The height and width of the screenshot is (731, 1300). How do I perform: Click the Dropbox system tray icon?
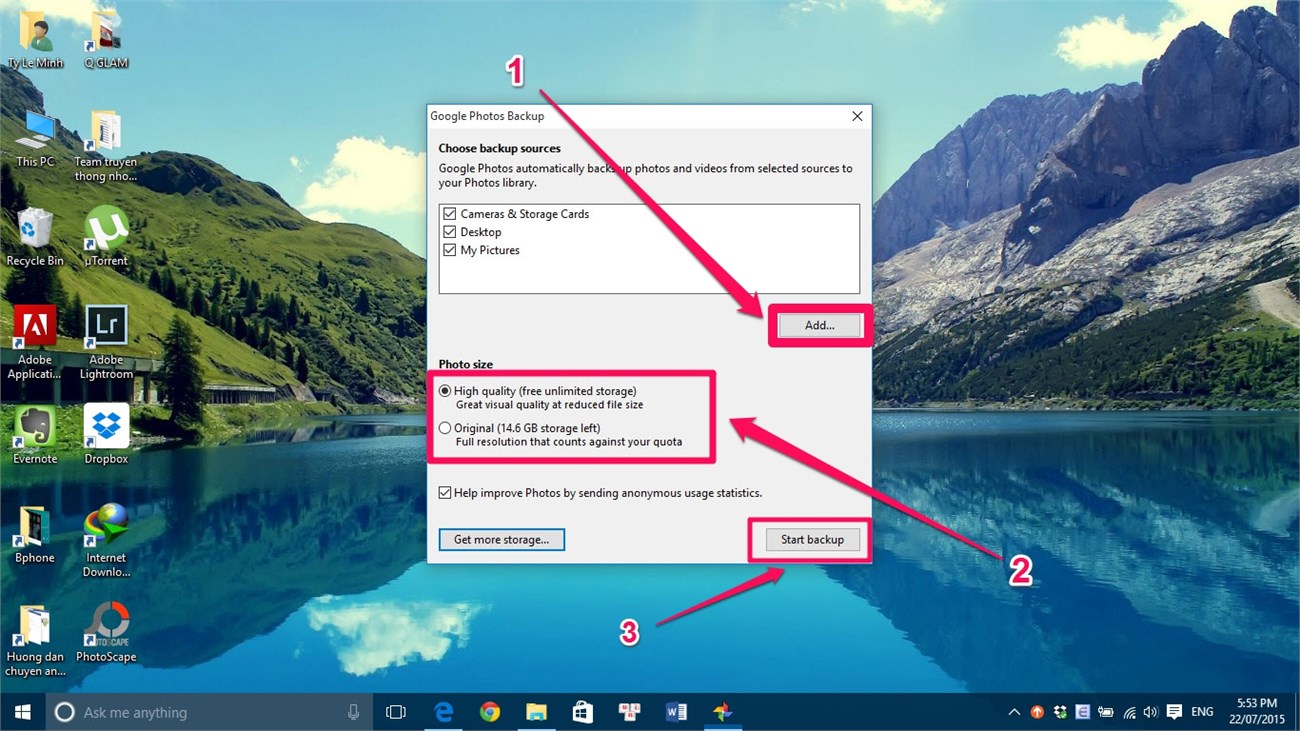pos(1060,712)
